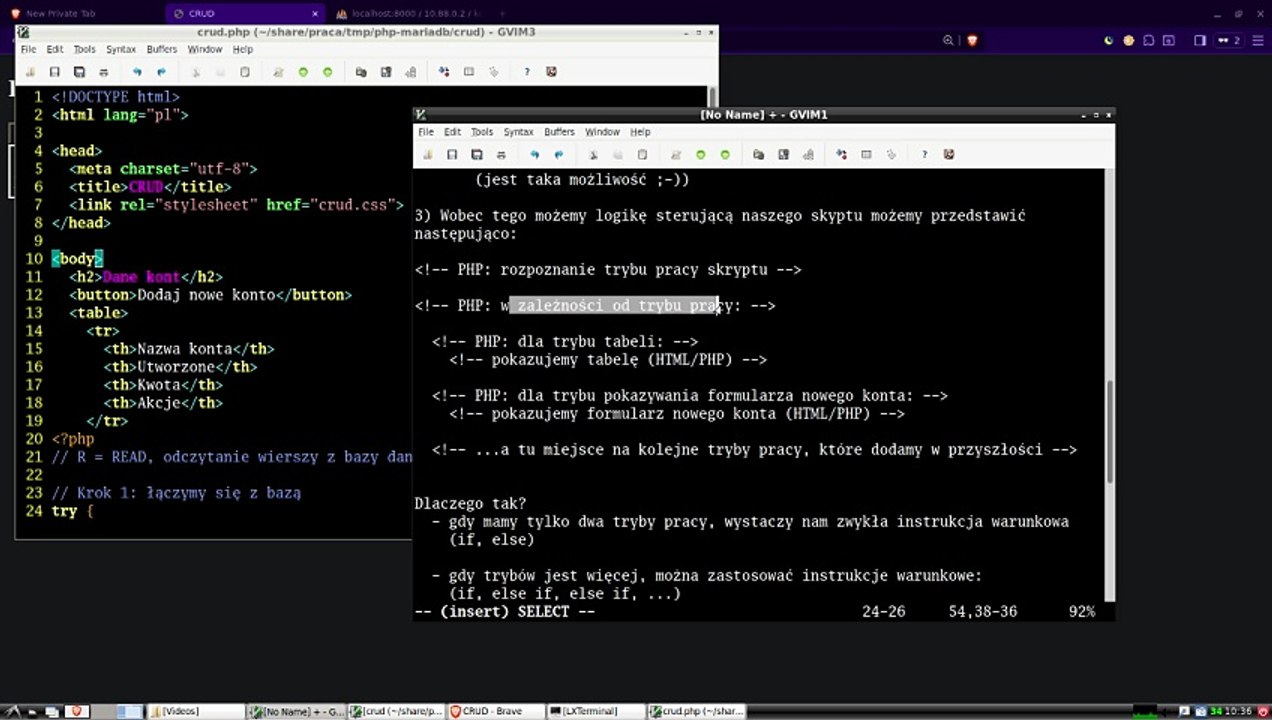
Task: Click Save All icon in GVIM3 toolbar
Action: (79, 72)
